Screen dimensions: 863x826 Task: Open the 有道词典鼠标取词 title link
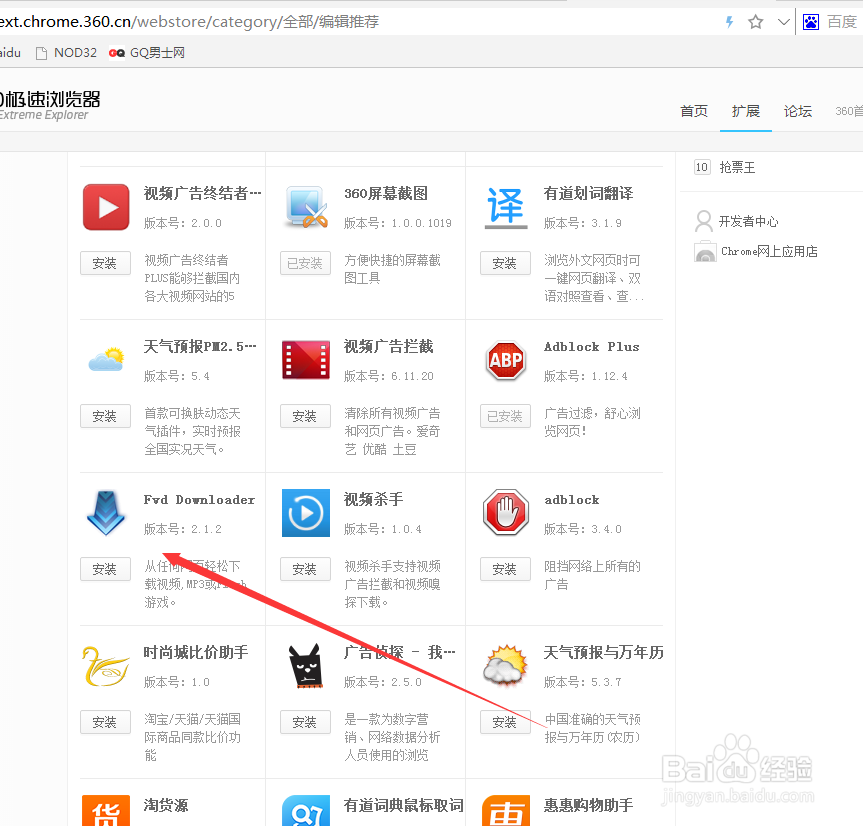[403, 806]
